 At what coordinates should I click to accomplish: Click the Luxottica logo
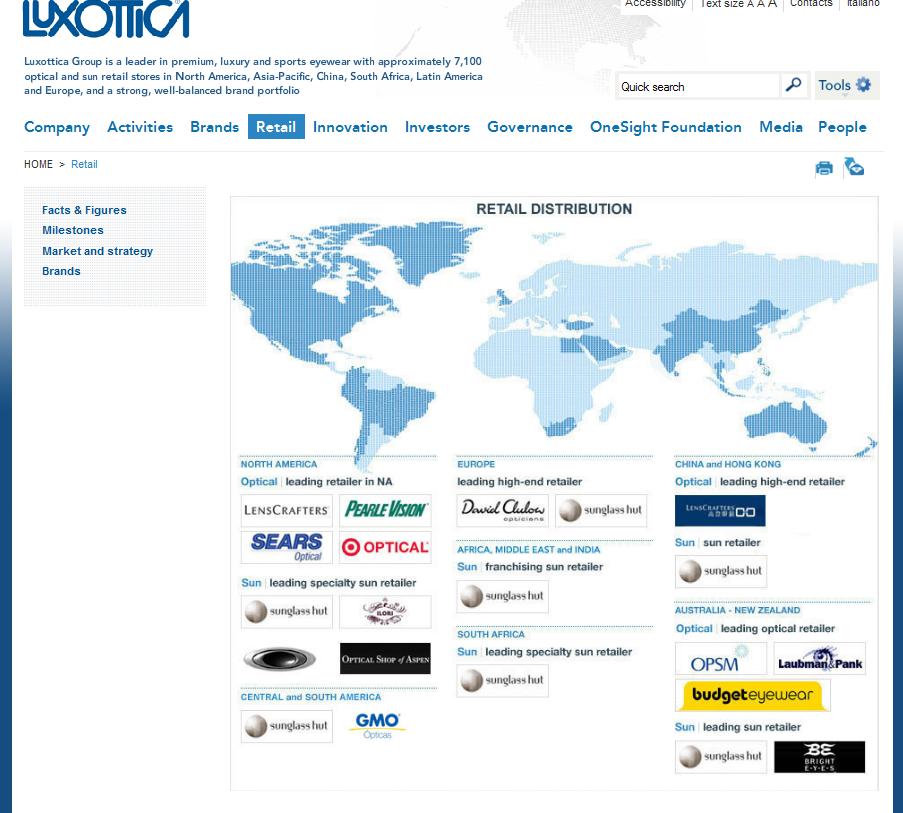click(106, 18)
